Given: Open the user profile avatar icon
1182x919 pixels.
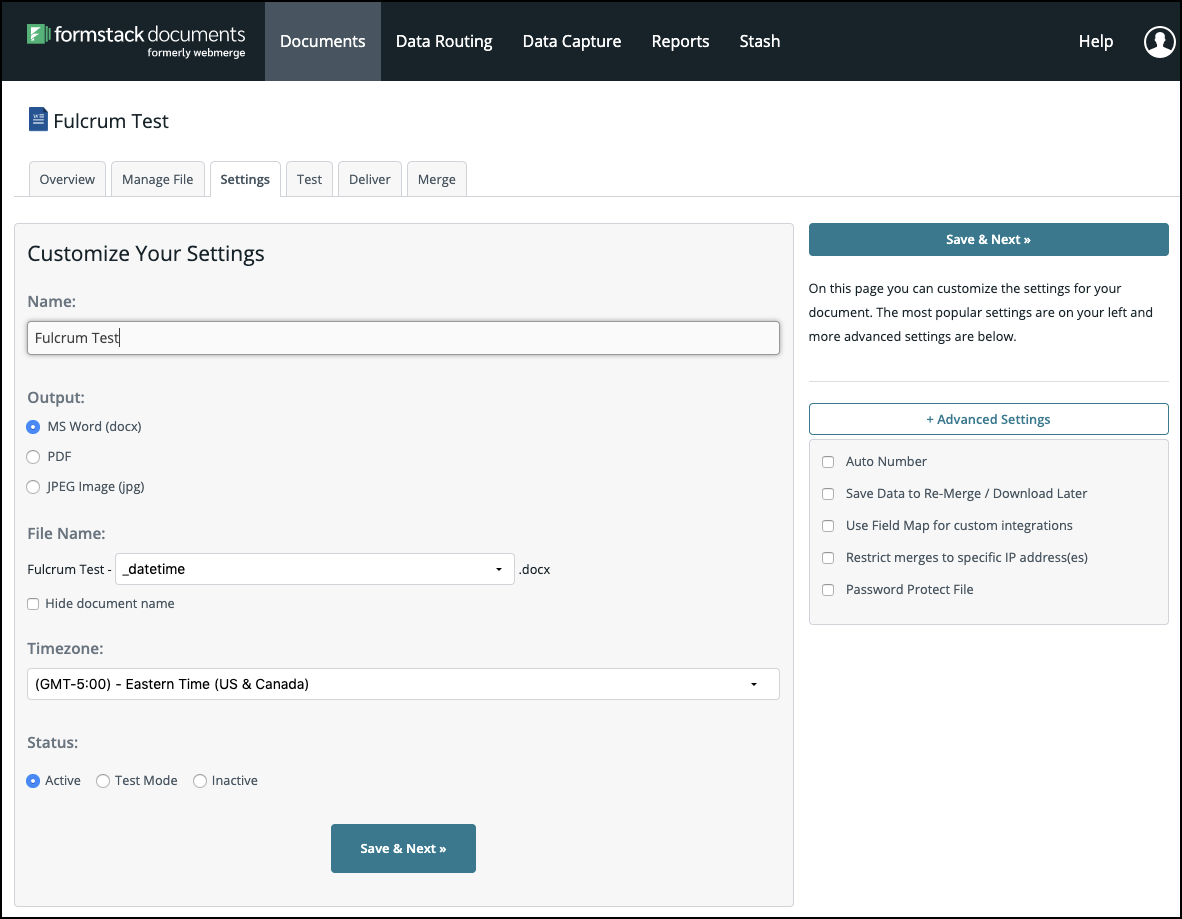Looking at the screenshot, I should [x=1159, y=42].
